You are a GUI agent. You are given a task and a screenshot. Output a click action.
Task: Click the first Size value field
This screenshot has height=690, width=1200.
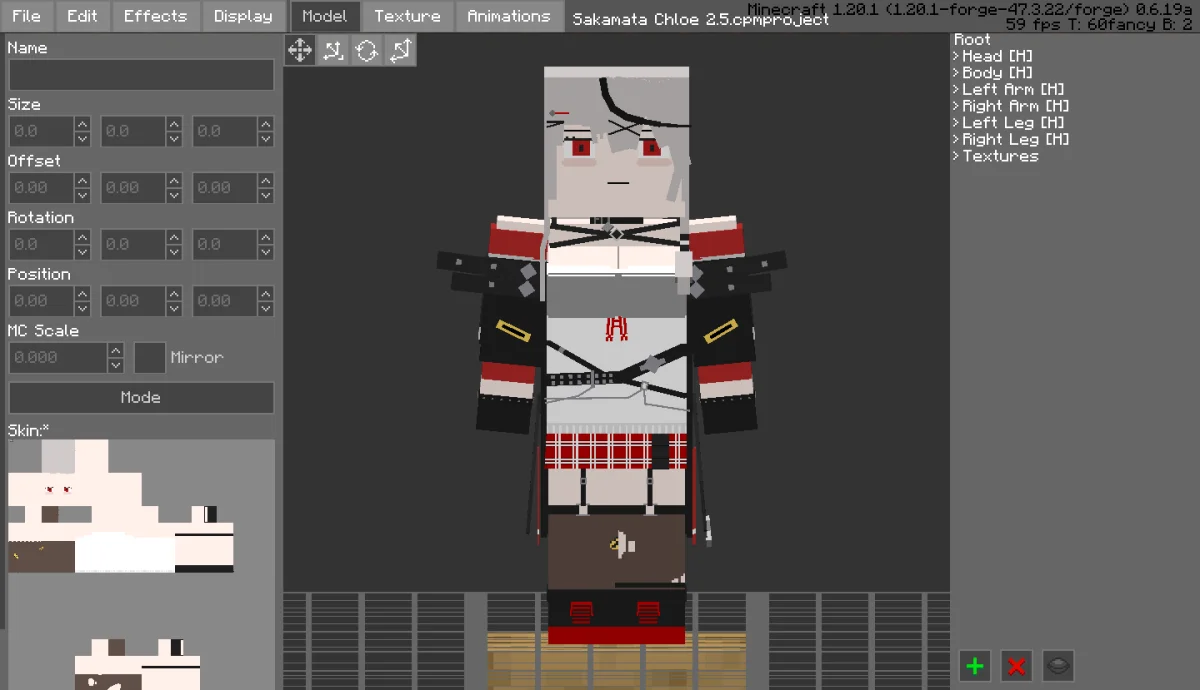41,131
